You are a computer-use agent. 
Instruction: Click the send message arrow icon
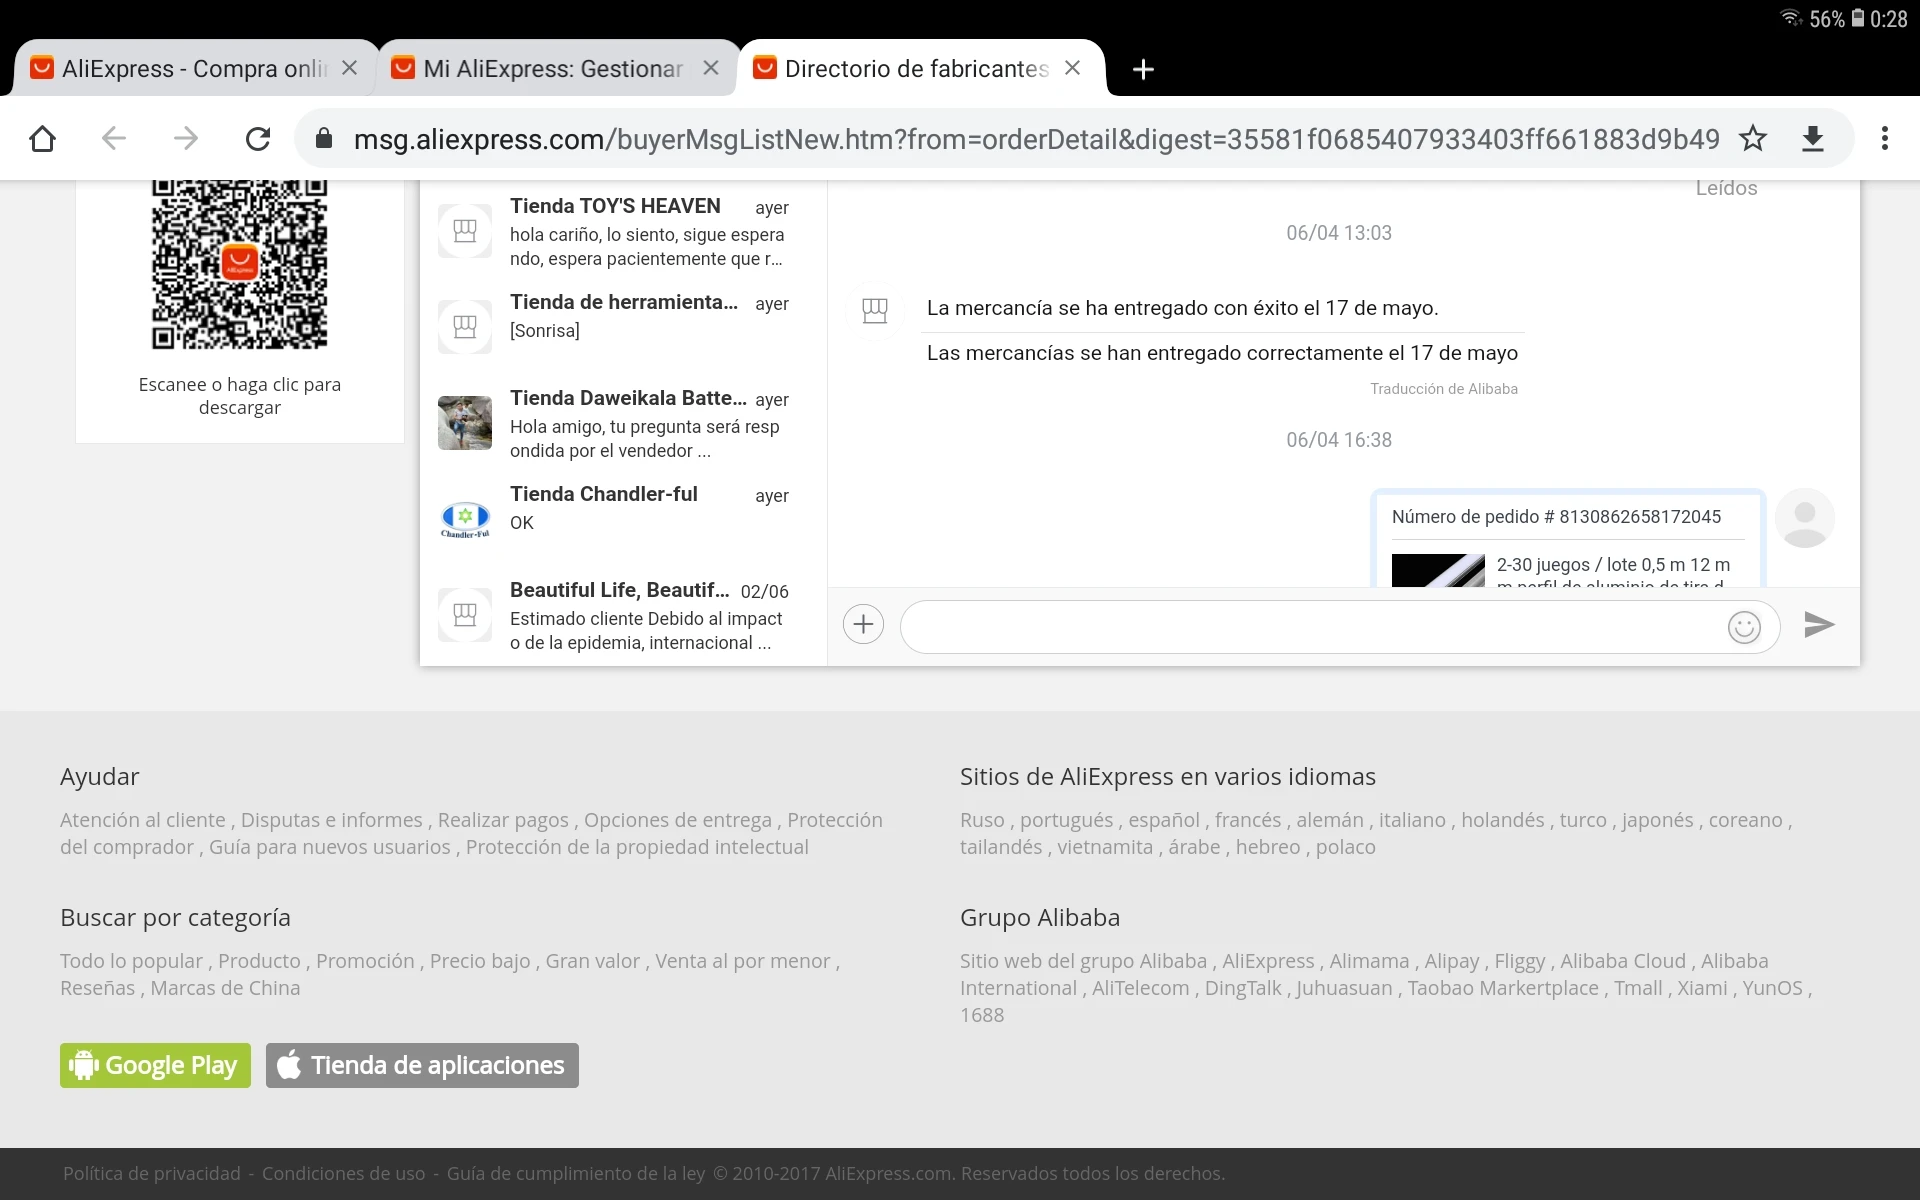(x=1818, y=625)
